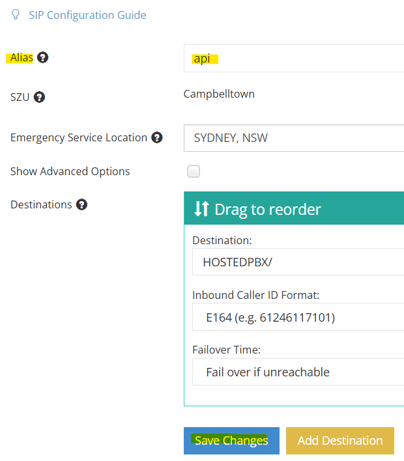Click the help icon next to Alias
Screen dimensions: 404x461
43,58
